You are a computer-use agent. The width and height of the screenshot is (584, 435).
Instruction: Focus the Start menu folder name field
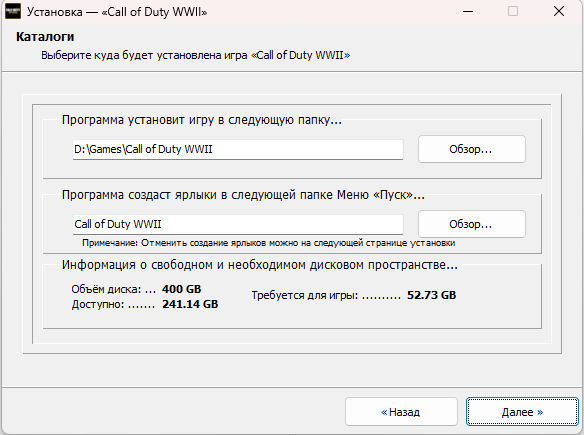click(x=238, y=224)
